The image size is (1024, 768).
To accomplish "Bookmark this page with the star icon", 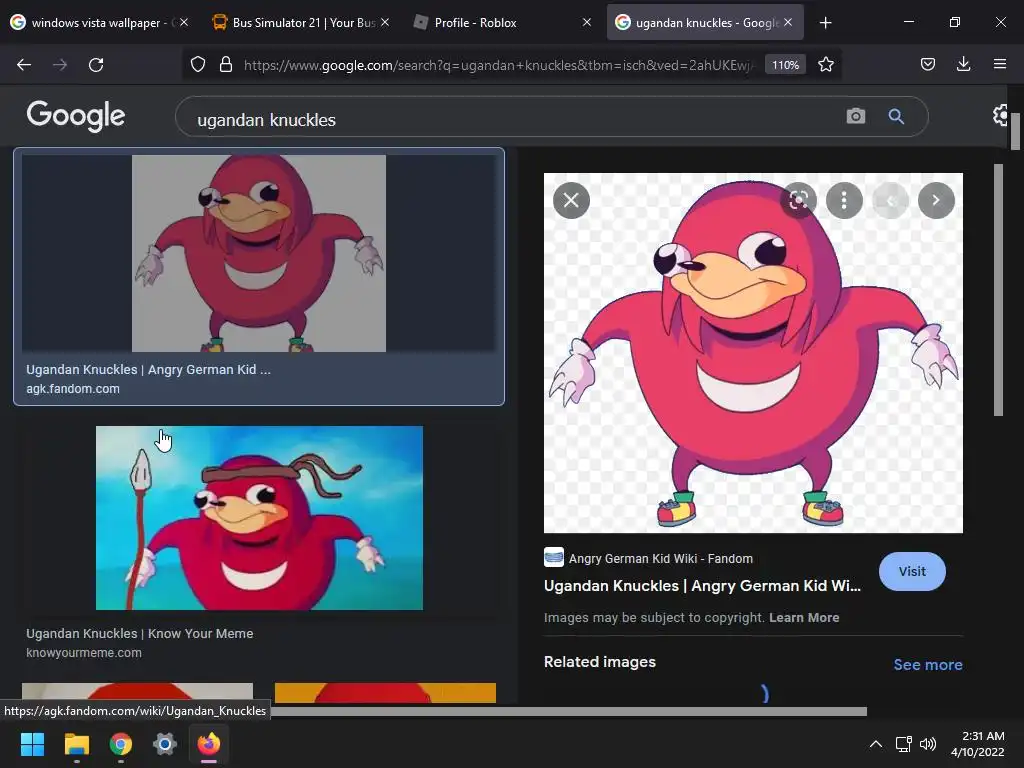I will tap(825, 65).
